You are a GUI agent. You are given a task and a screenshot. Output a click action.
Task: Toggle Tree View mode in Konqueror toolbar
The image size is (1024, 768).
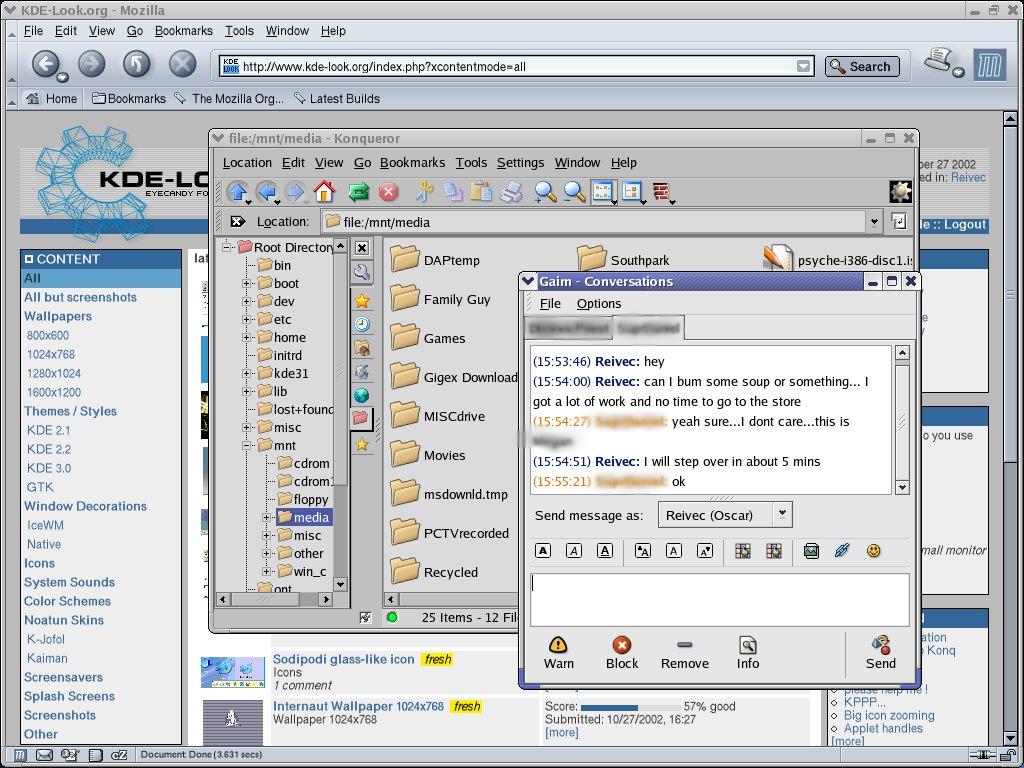(632, 192)
